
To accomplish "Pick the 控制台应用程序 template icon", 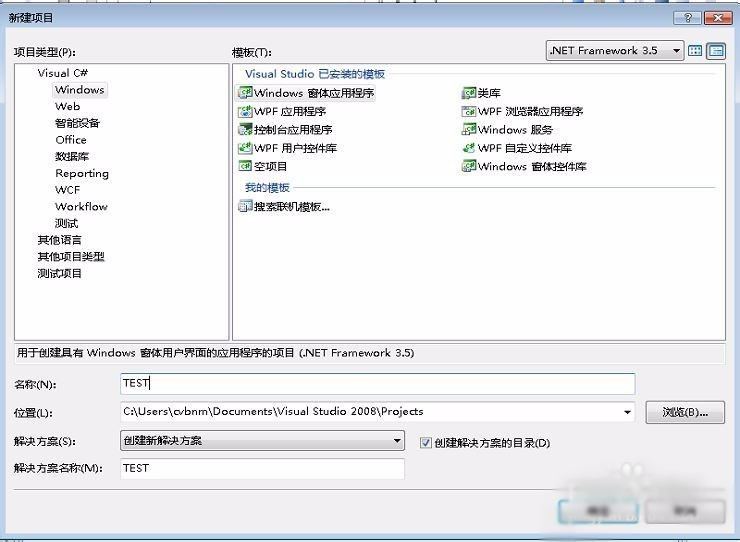I will (245, 129).
